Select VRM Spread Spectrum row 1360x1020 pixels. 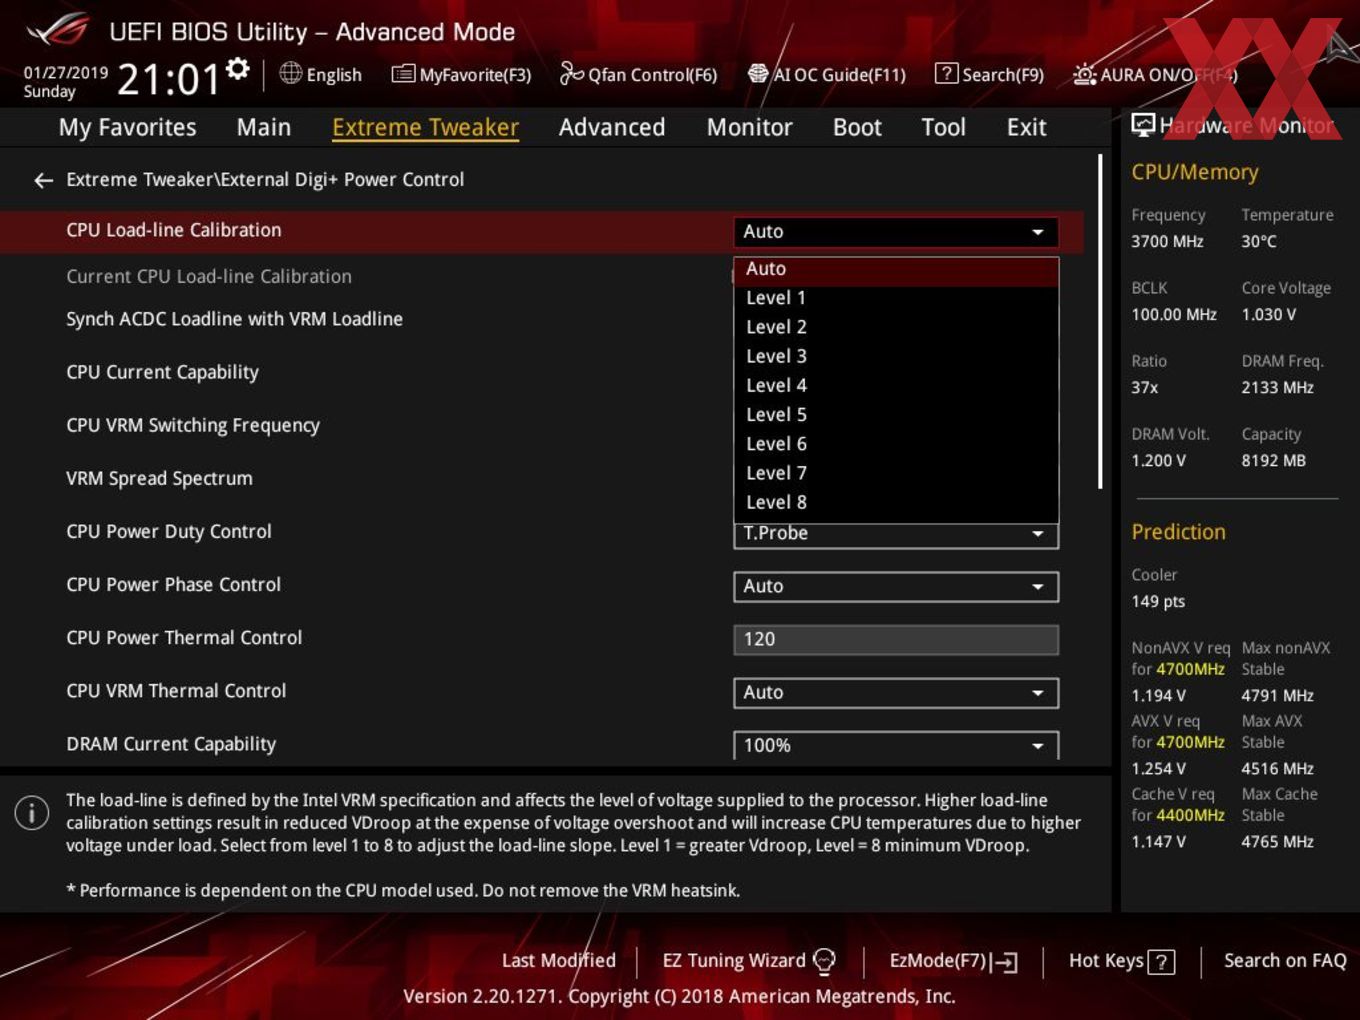pos(159,478)
